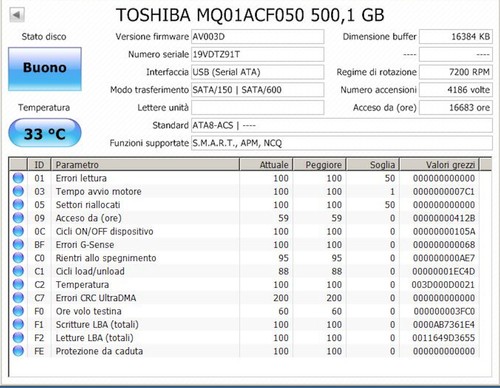Click the status circle for Errori G-Sense

[x=18, y=245]
